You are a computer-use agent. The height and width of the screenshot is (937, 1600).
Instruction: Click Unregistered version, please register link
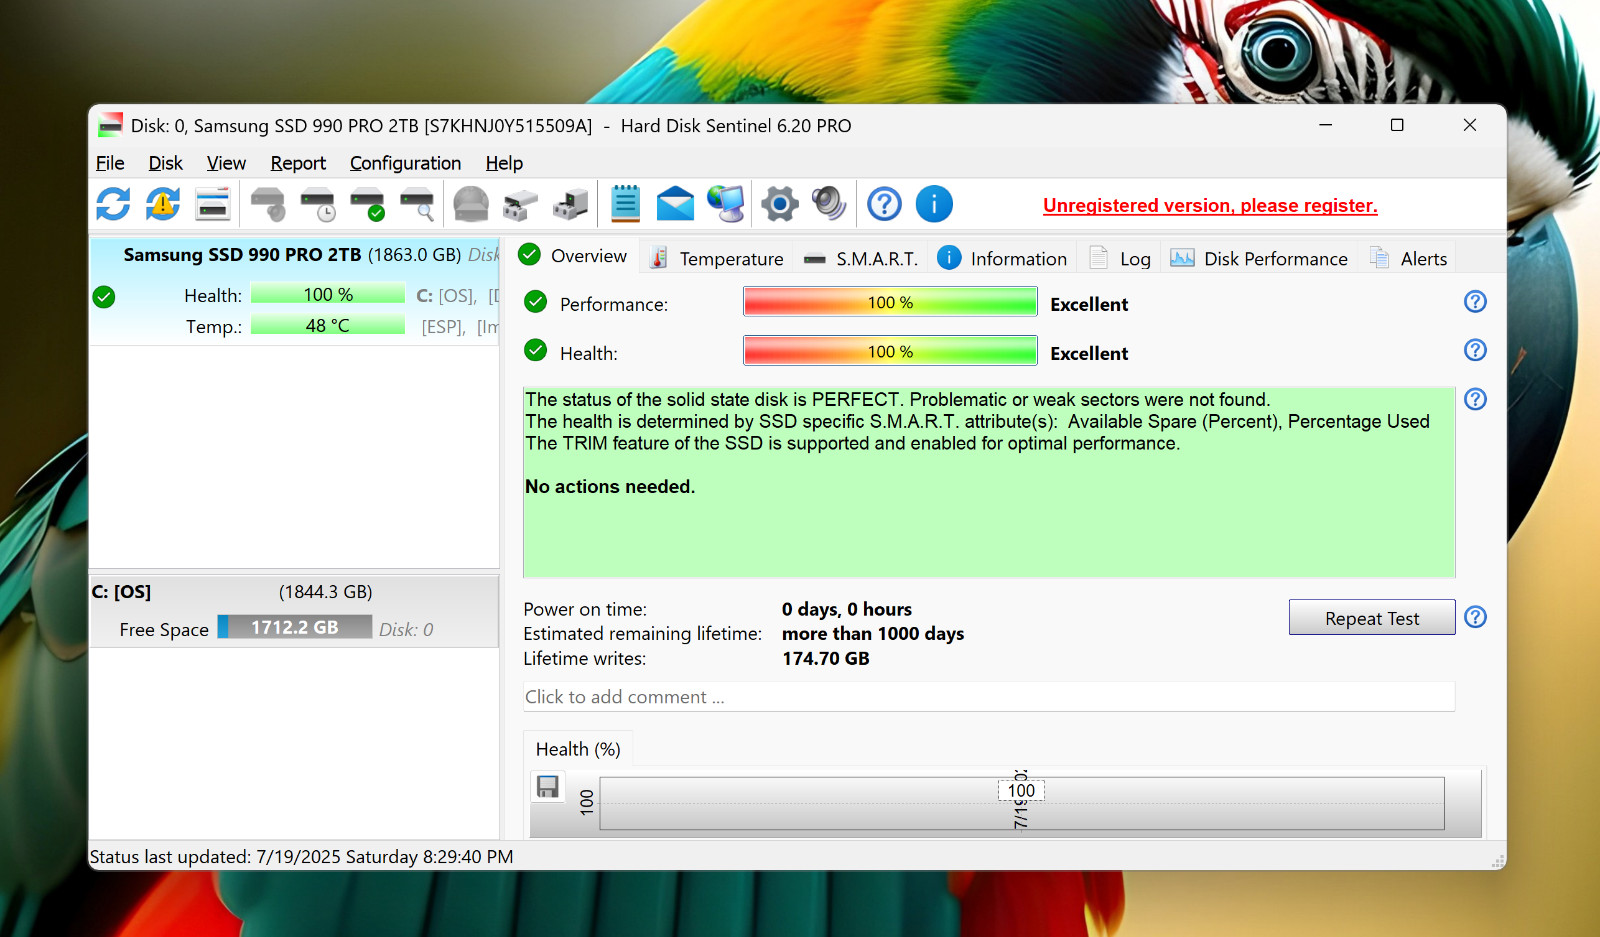pyautogui.click(x=1210, y=205)
